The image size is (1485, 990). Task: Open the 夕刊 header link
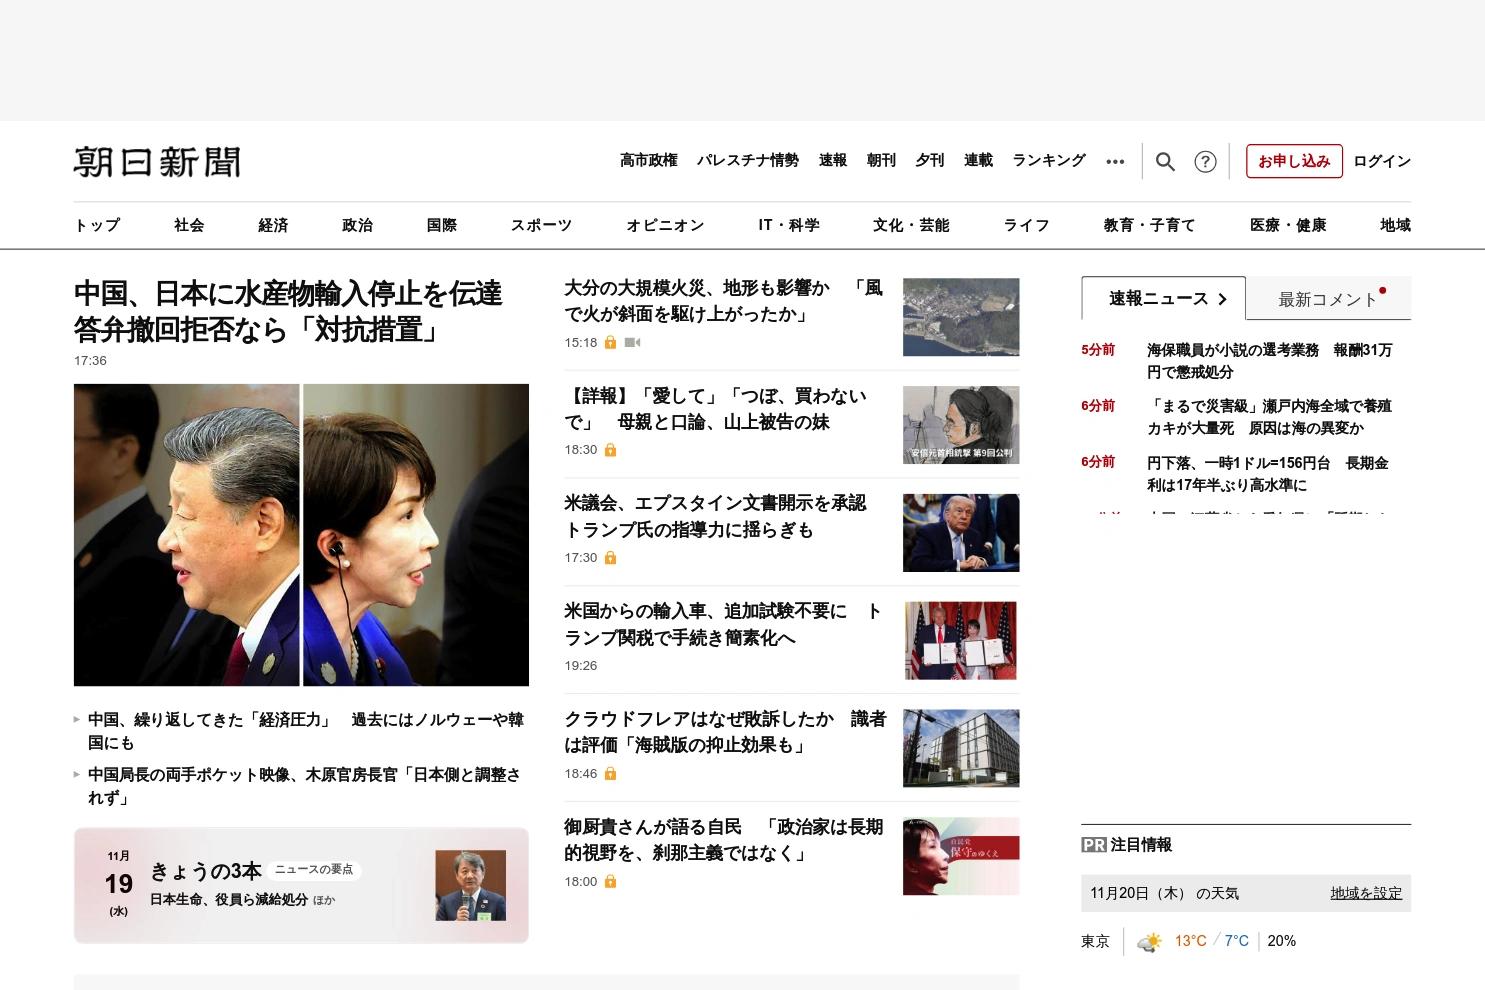(x=930, y=160)
